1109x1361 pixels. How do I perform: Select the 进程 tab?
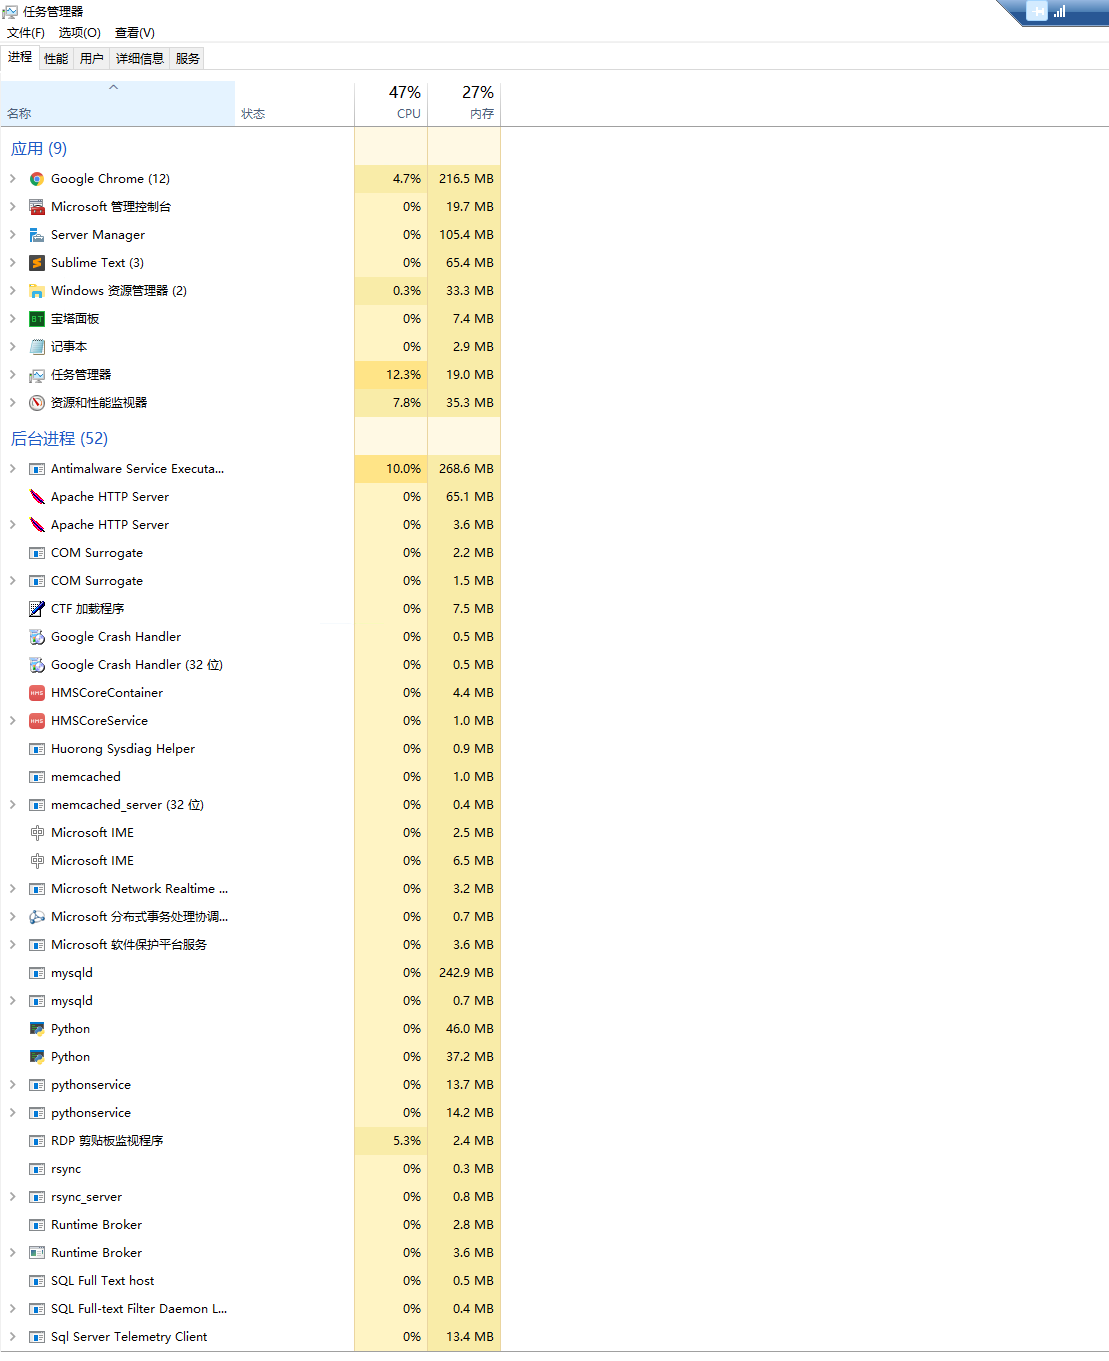click(20, 57)
